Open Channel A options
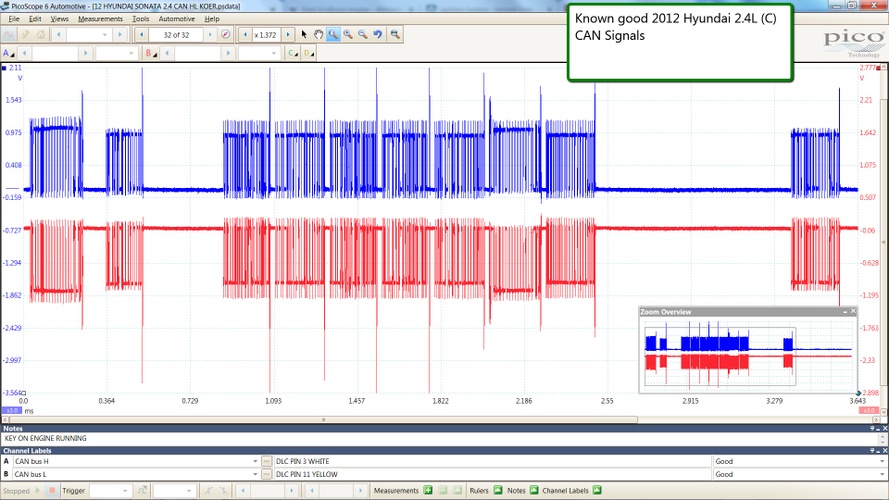 coord(9,53)
